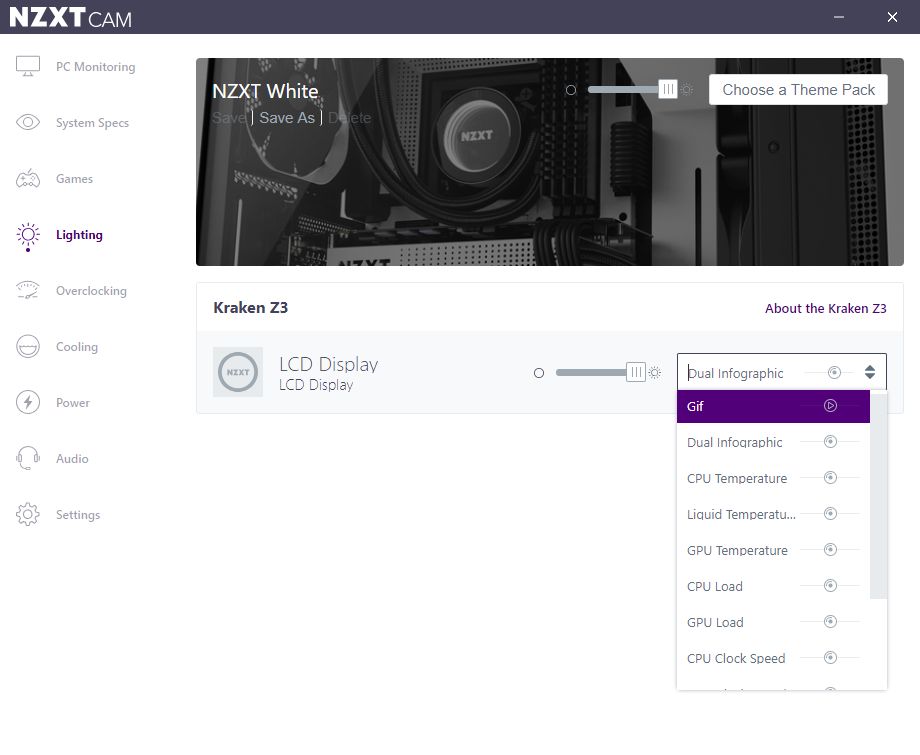Click the System Specs eye icon
920x755 pixels.
(28, 122)
